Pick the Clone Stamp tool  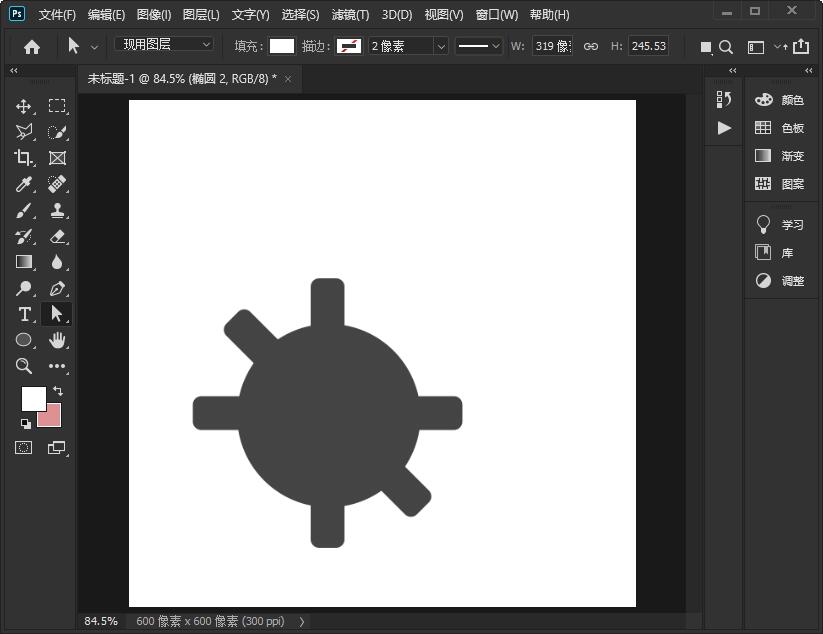pos(57,210)
